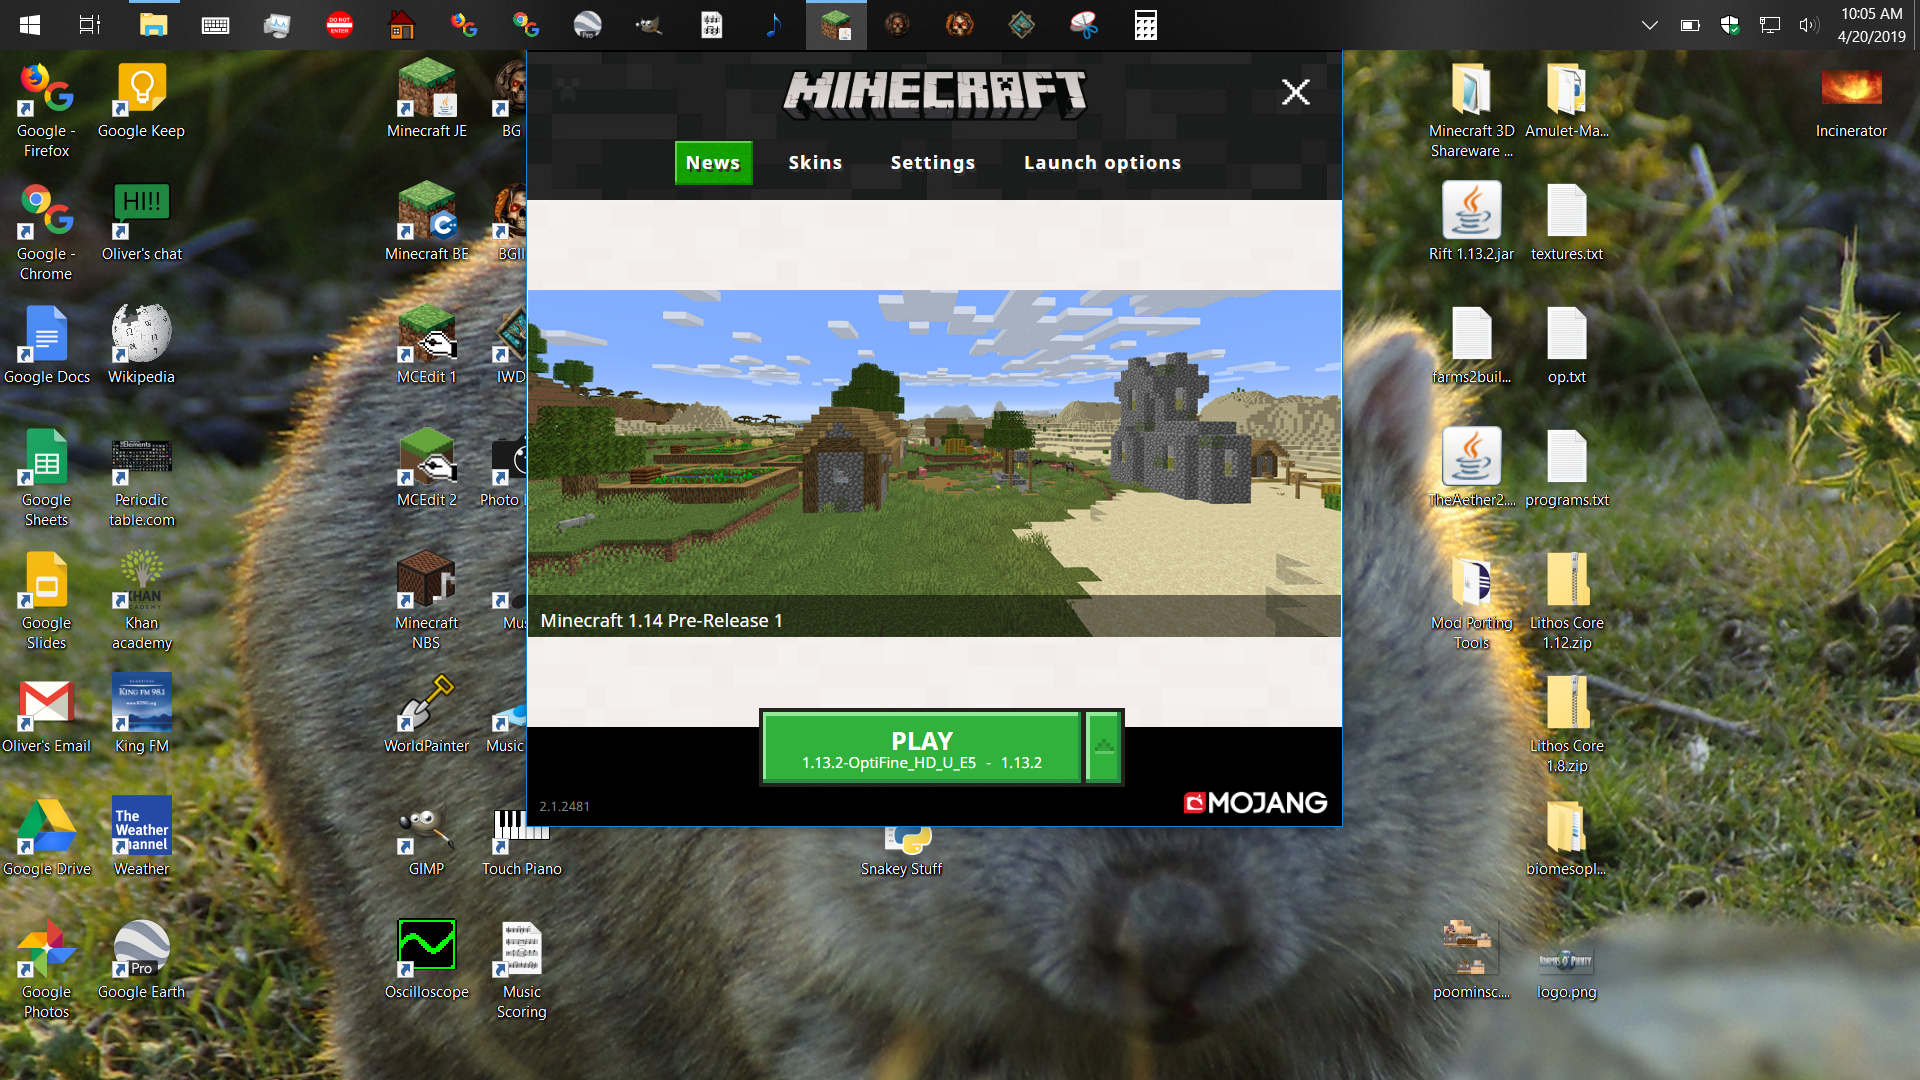Open the Launch options tab
The width and height of the screenshot is (1920, 1080).
pyautogui.click(x=1102, y=163)
